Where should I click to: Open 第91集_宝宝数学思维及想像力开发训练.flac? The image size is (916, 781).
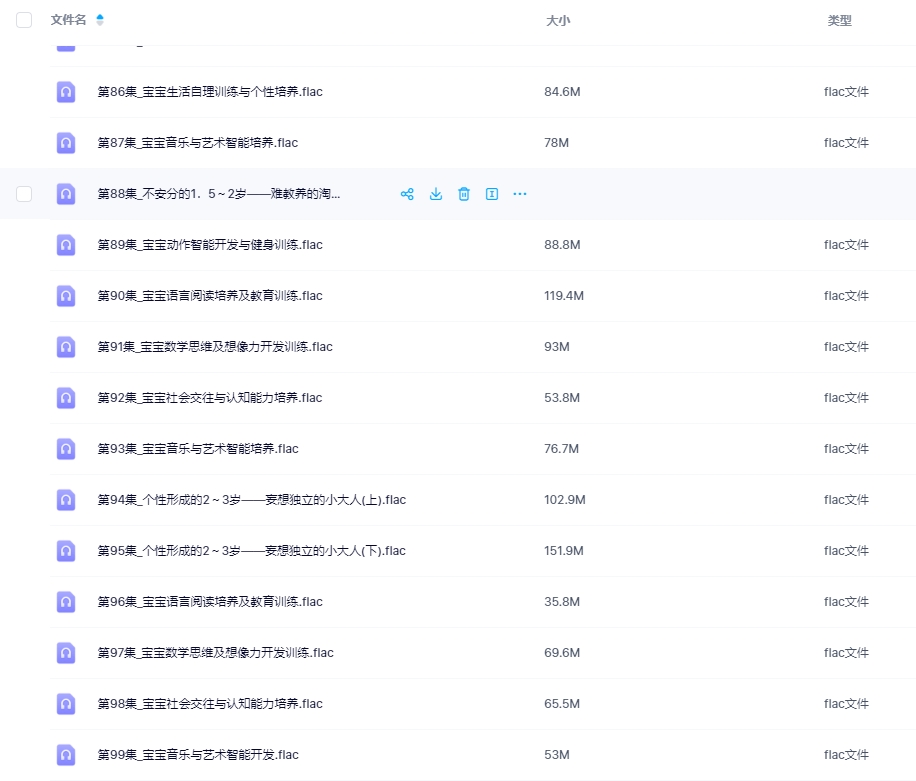215,346
